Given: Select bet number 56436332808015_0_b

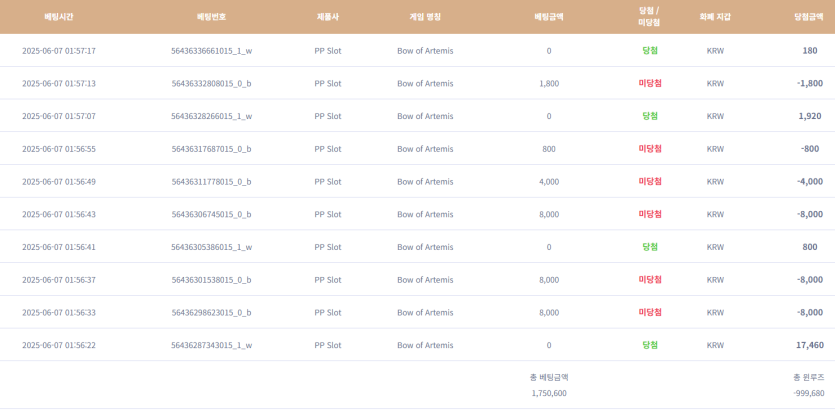Looking at the screenshot, I should coord(211,84).
